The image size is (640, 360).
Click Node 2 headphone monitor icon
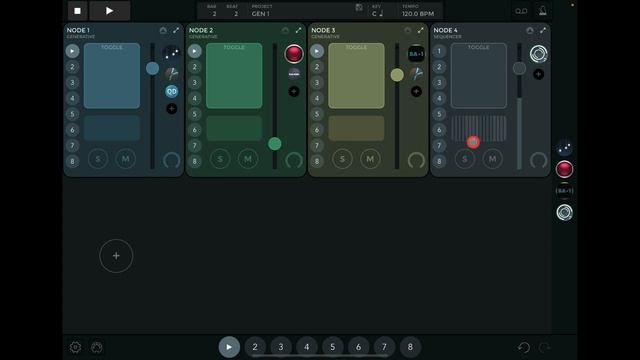click(x=285, y=30)
